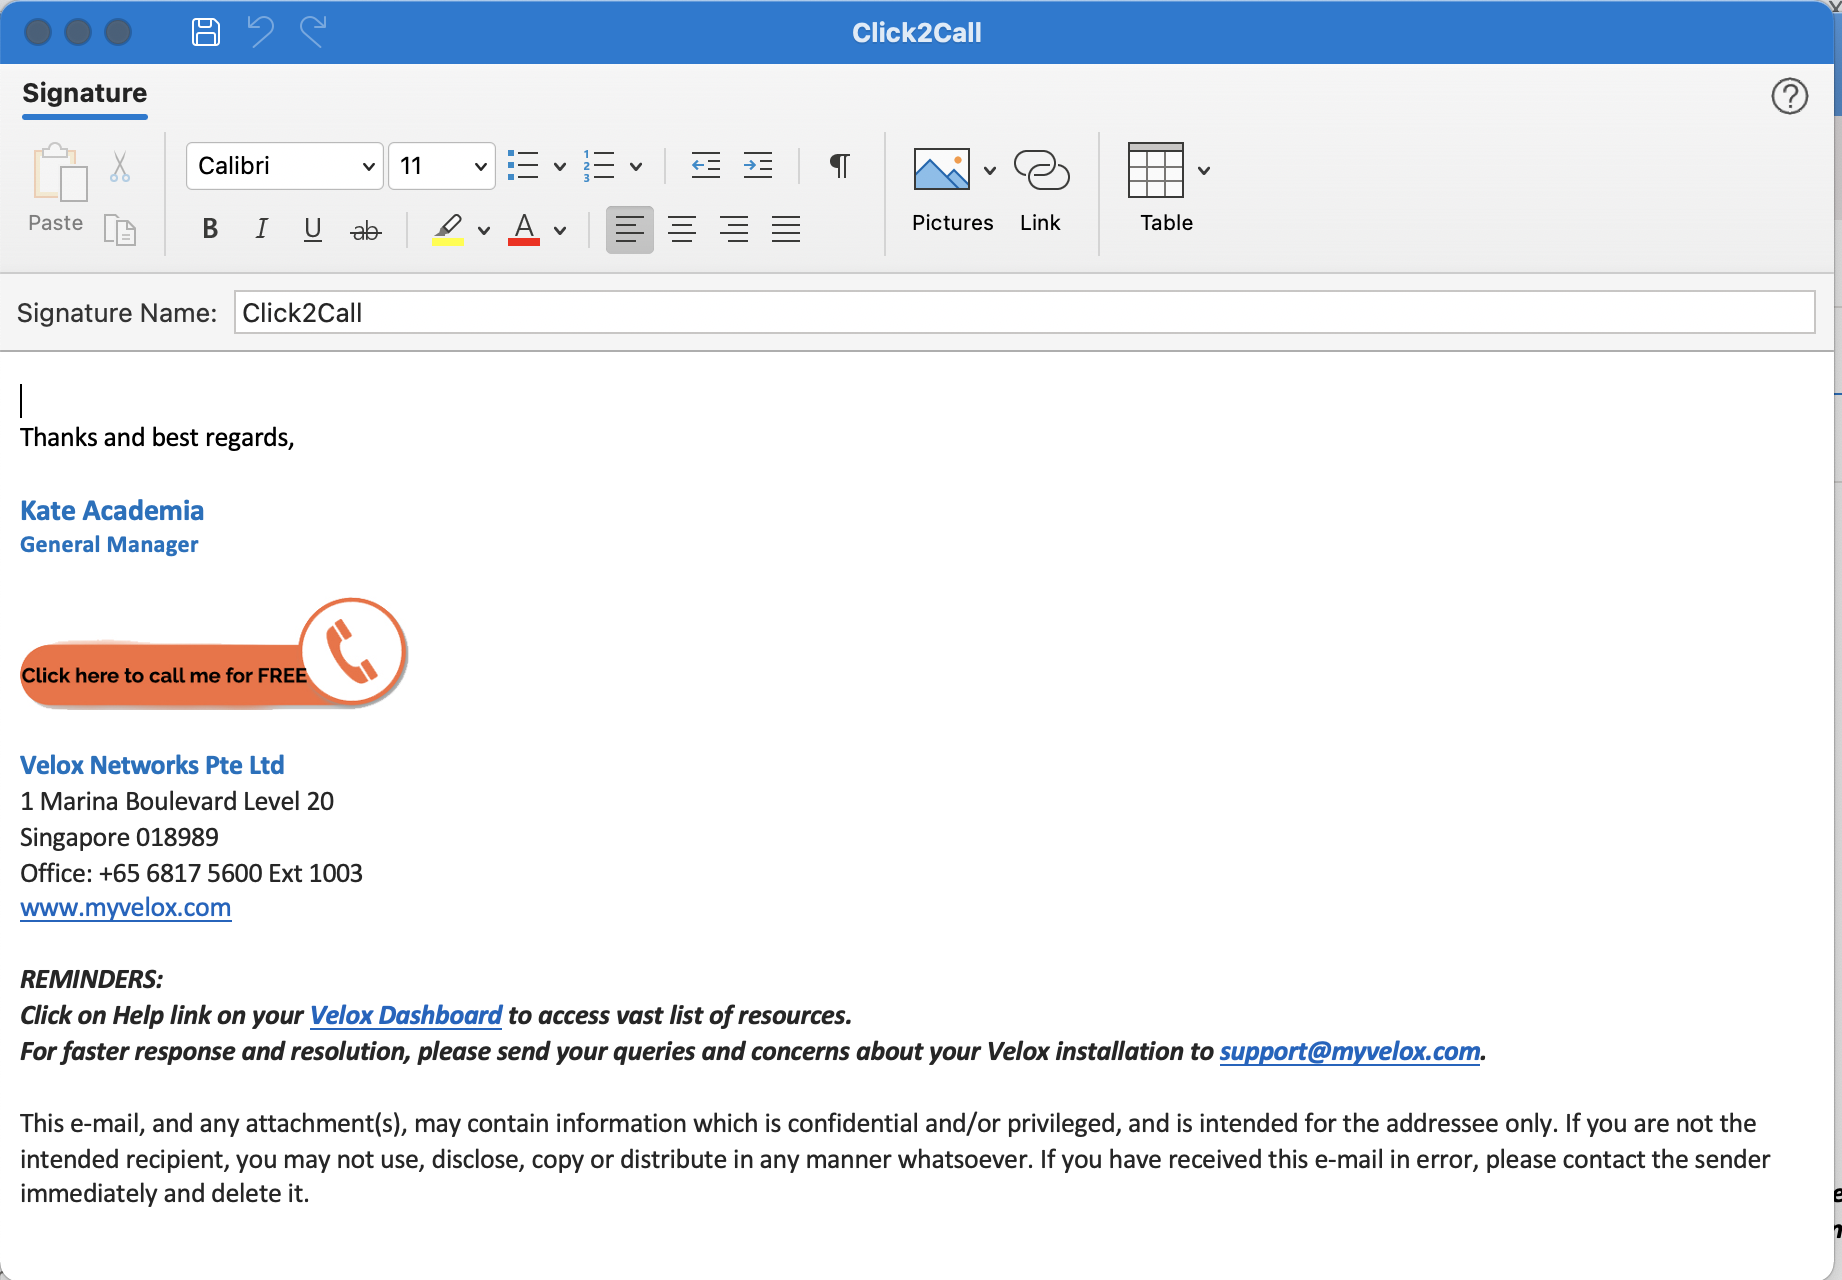Viewport: 1842px width, 1280px height.
Task: Open the font color dropdown arrow
Action: (560, 231)
